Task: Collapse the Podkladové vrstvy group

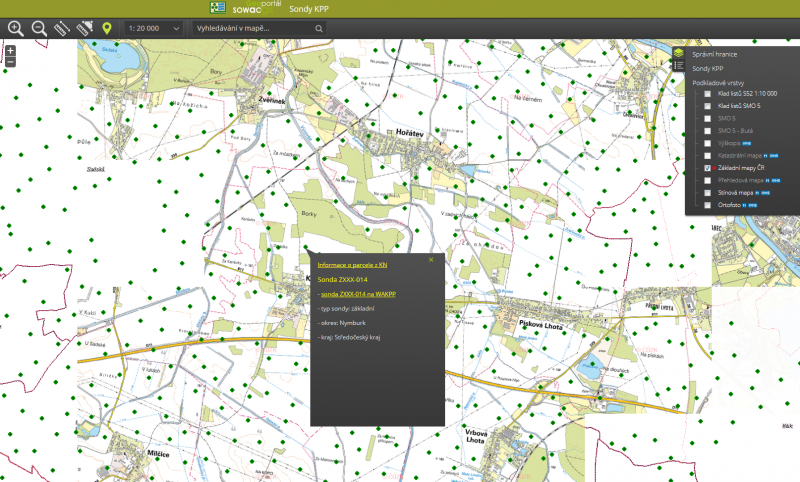Action: coord(718,82)
